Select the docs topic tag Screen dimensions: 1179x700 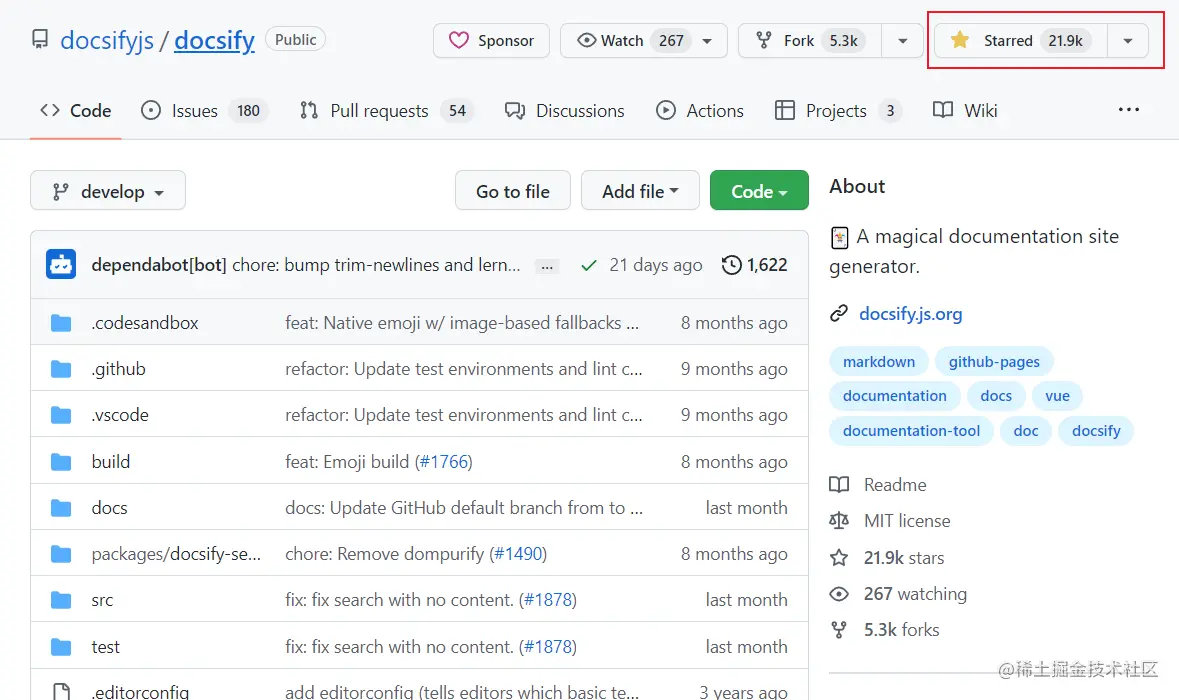click(996, 395)
